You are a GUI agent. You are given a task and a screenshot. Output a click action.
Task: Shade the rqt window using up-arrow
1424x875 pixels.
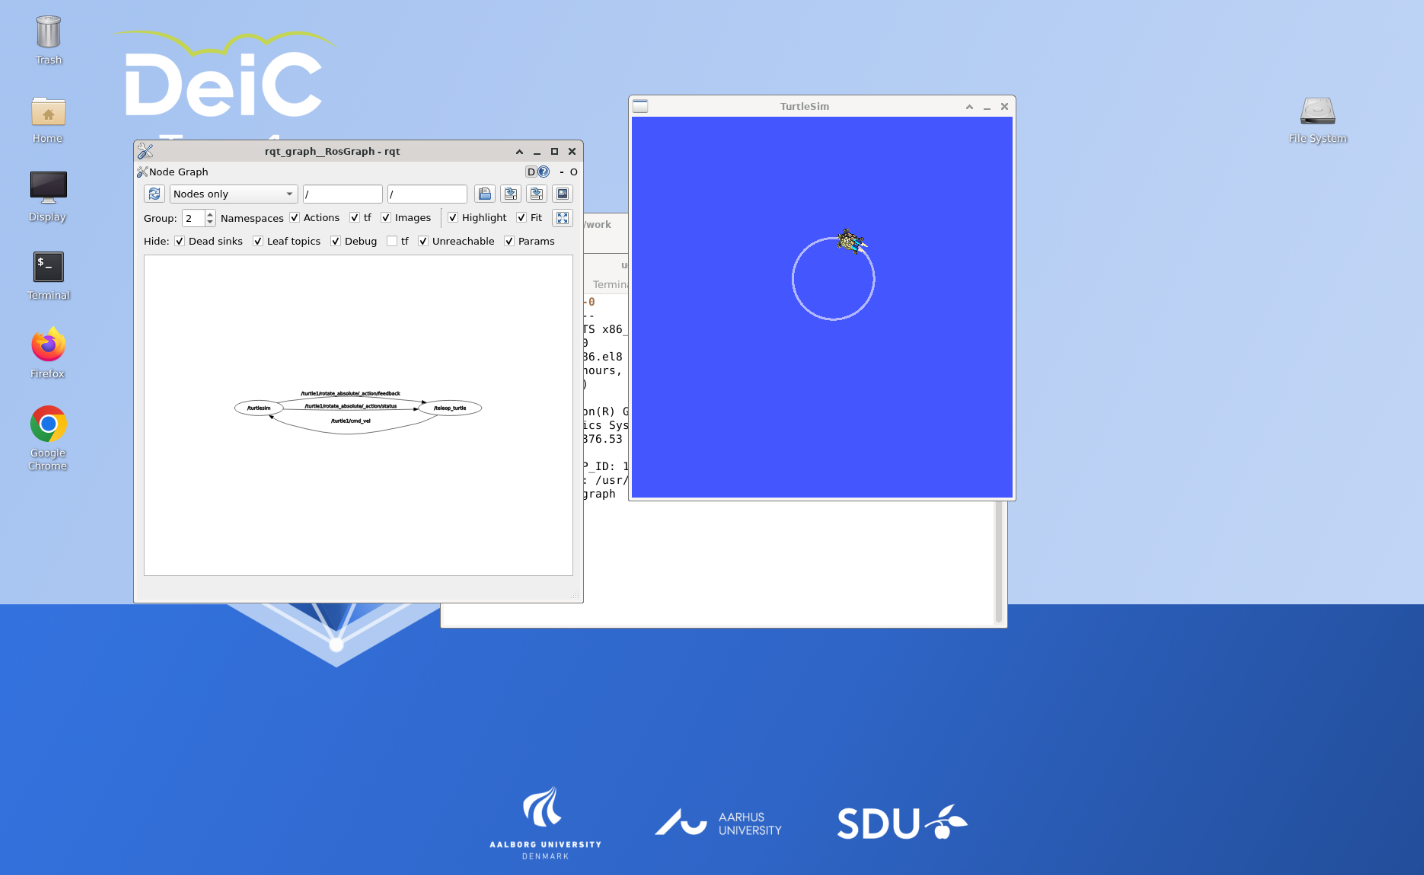click(519, 151)
